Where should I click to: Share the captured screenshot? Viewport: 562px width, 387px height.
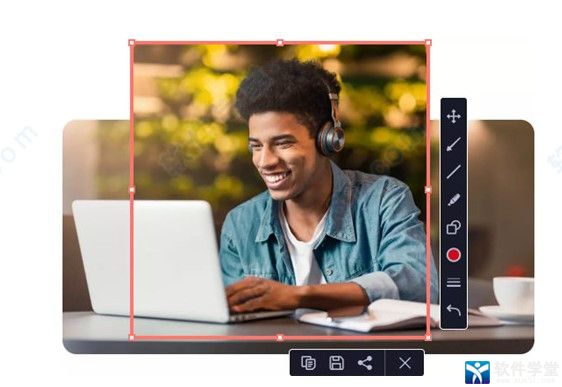click(x=365, y=363)
